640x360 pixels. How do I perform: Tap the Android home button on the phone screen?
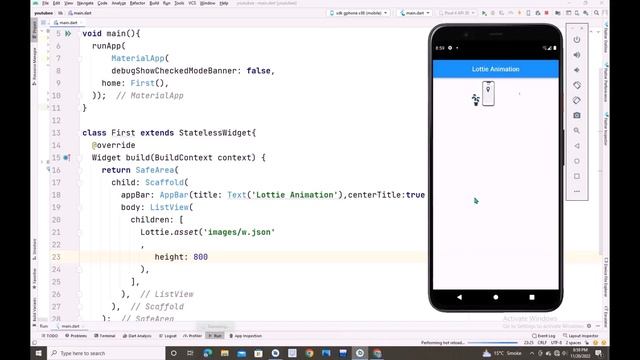[496, 297]
